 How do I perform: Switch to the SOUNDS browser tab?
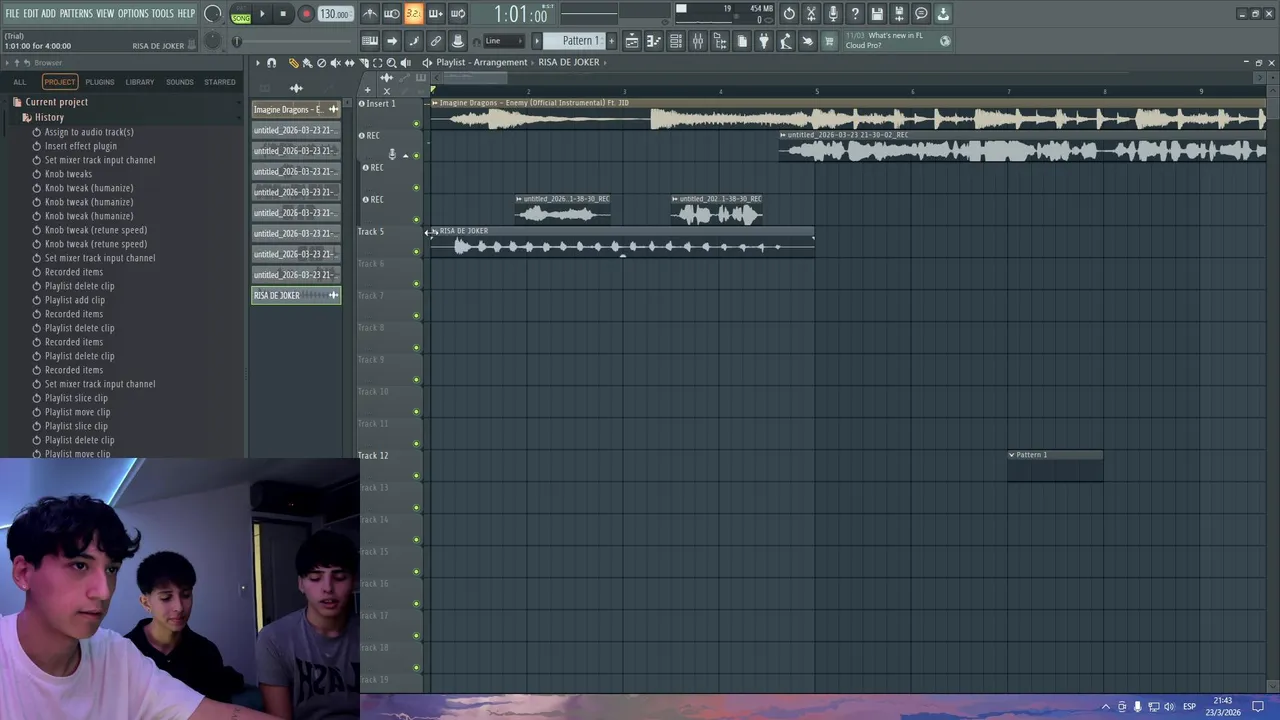[x=180, y=82]
